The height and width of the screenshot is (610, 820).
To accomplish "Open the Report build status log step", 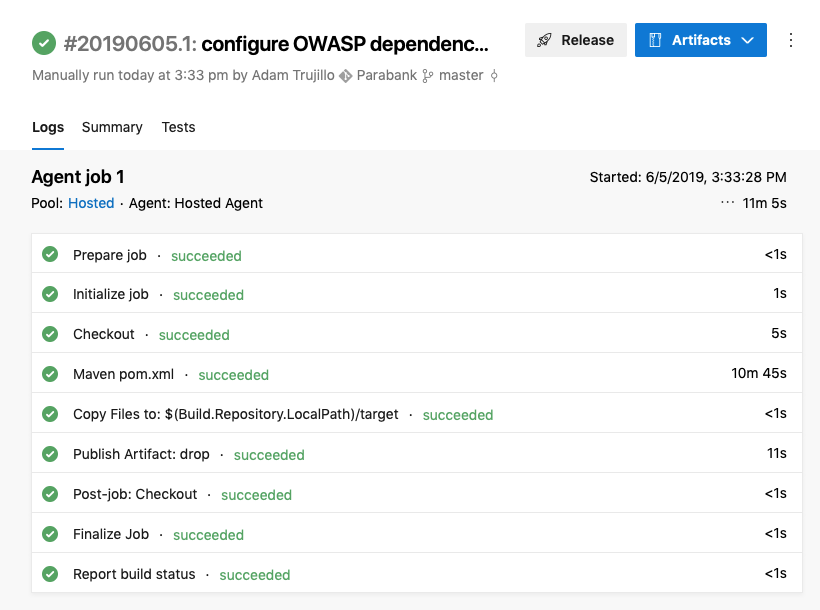I will (417, 573).
